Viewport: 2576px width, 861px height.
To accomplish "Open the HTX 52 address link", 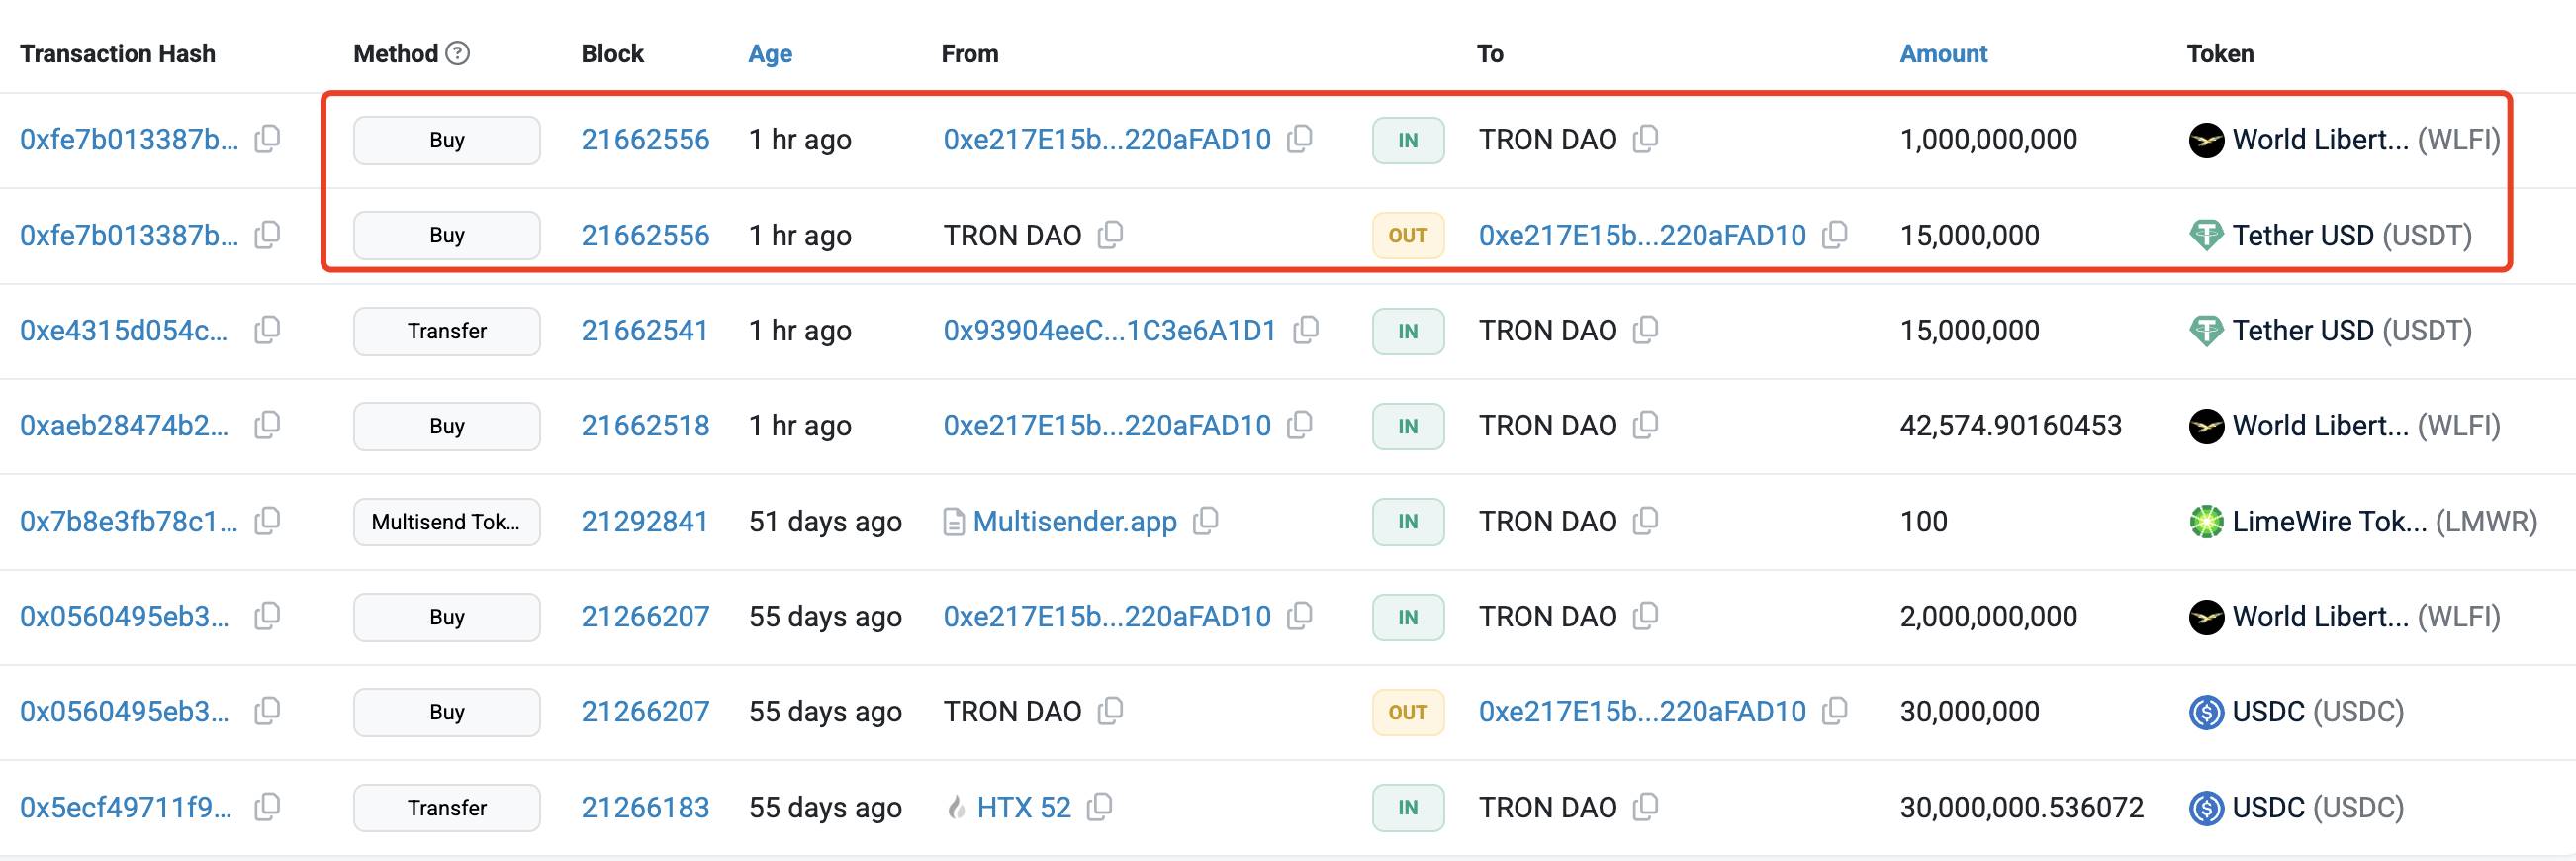I will pyautogui.click(x=1024, y=807).
